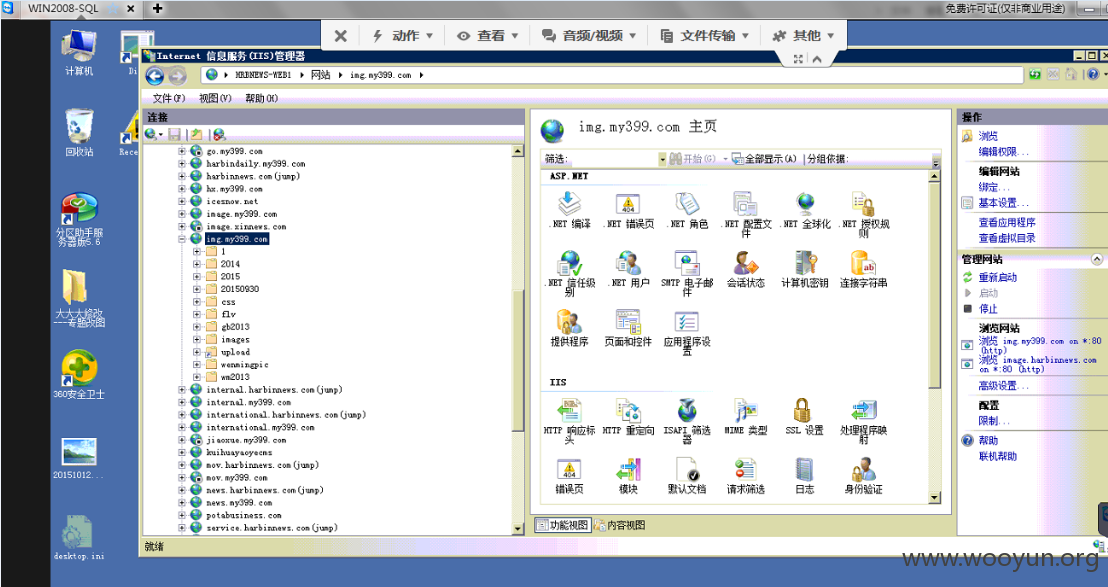Viewport: 1108px width, 587px height.
Task: Expand the go.my399.com site node
Action: pyautogui.click(x=182, y=151)
